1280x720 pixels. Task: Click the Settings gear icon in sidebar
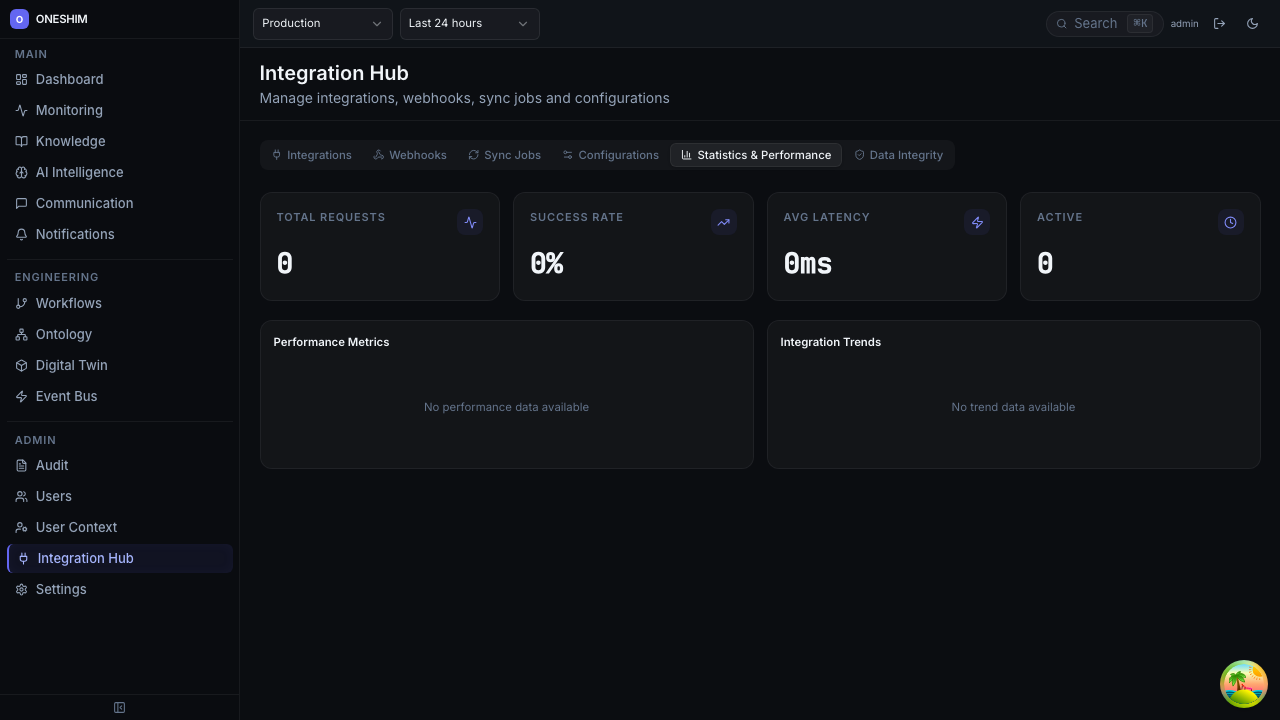[x=21, y=589]
